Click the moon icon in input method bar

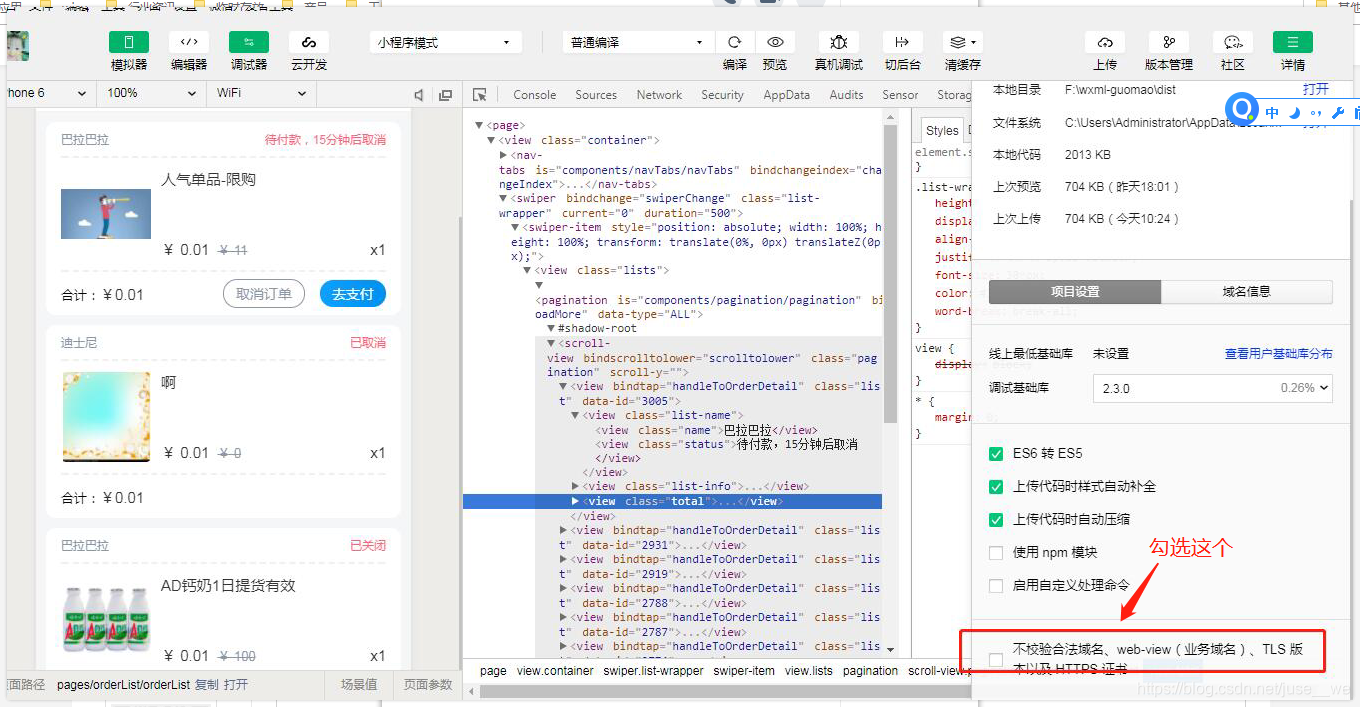coord(1294,113)
